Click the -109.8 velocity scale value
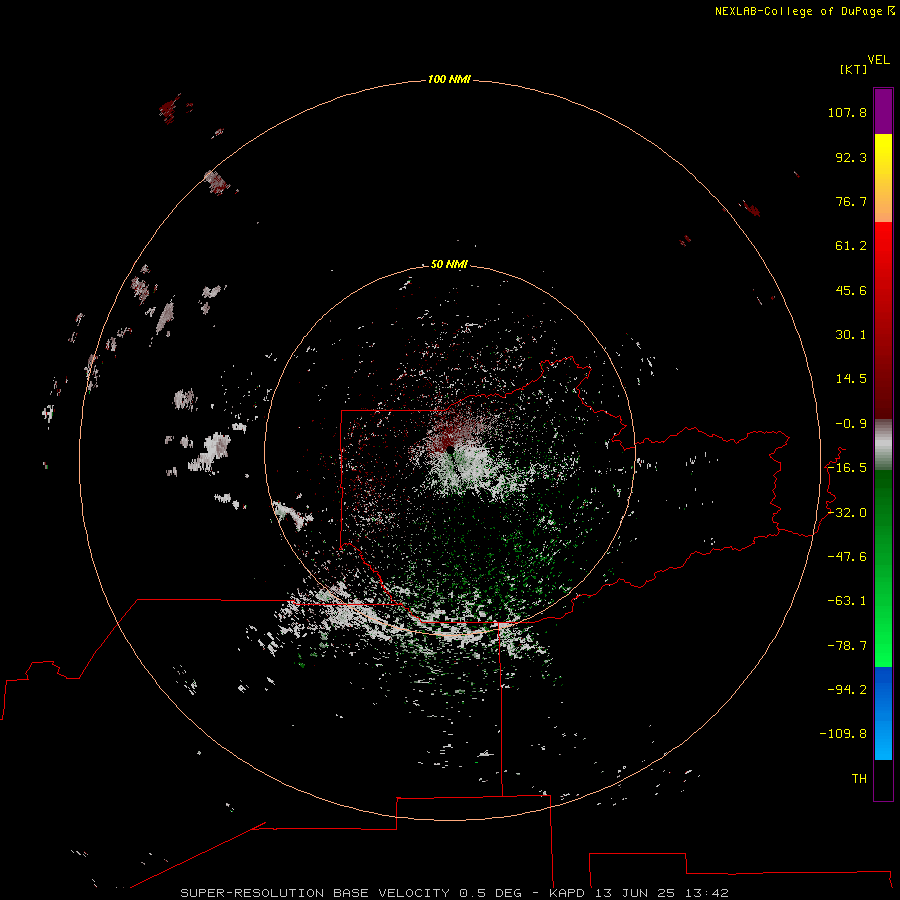This screenshot has width=900, height=900. tap(843, 734)
